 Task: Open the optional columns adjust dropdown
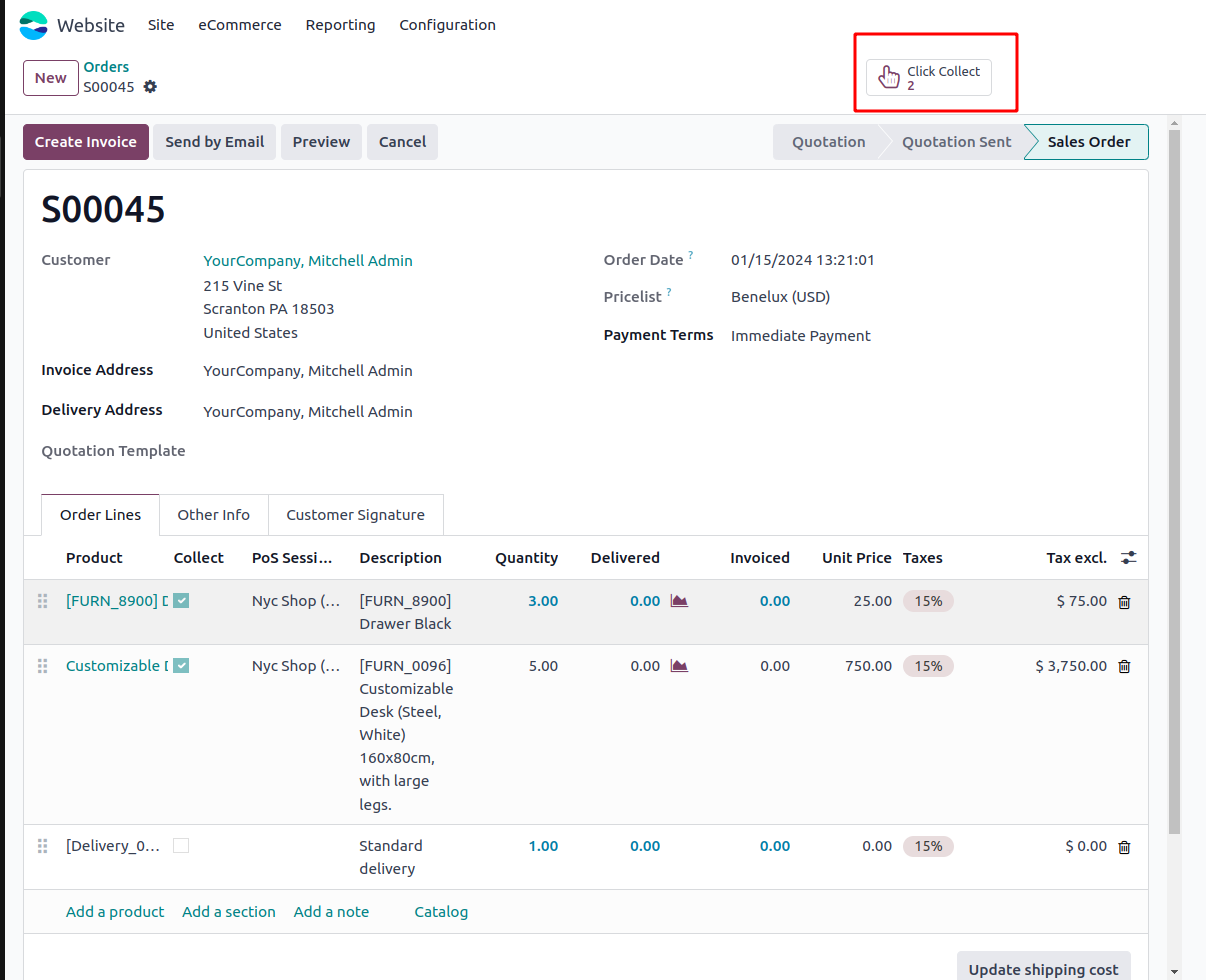coord(1128,558)
